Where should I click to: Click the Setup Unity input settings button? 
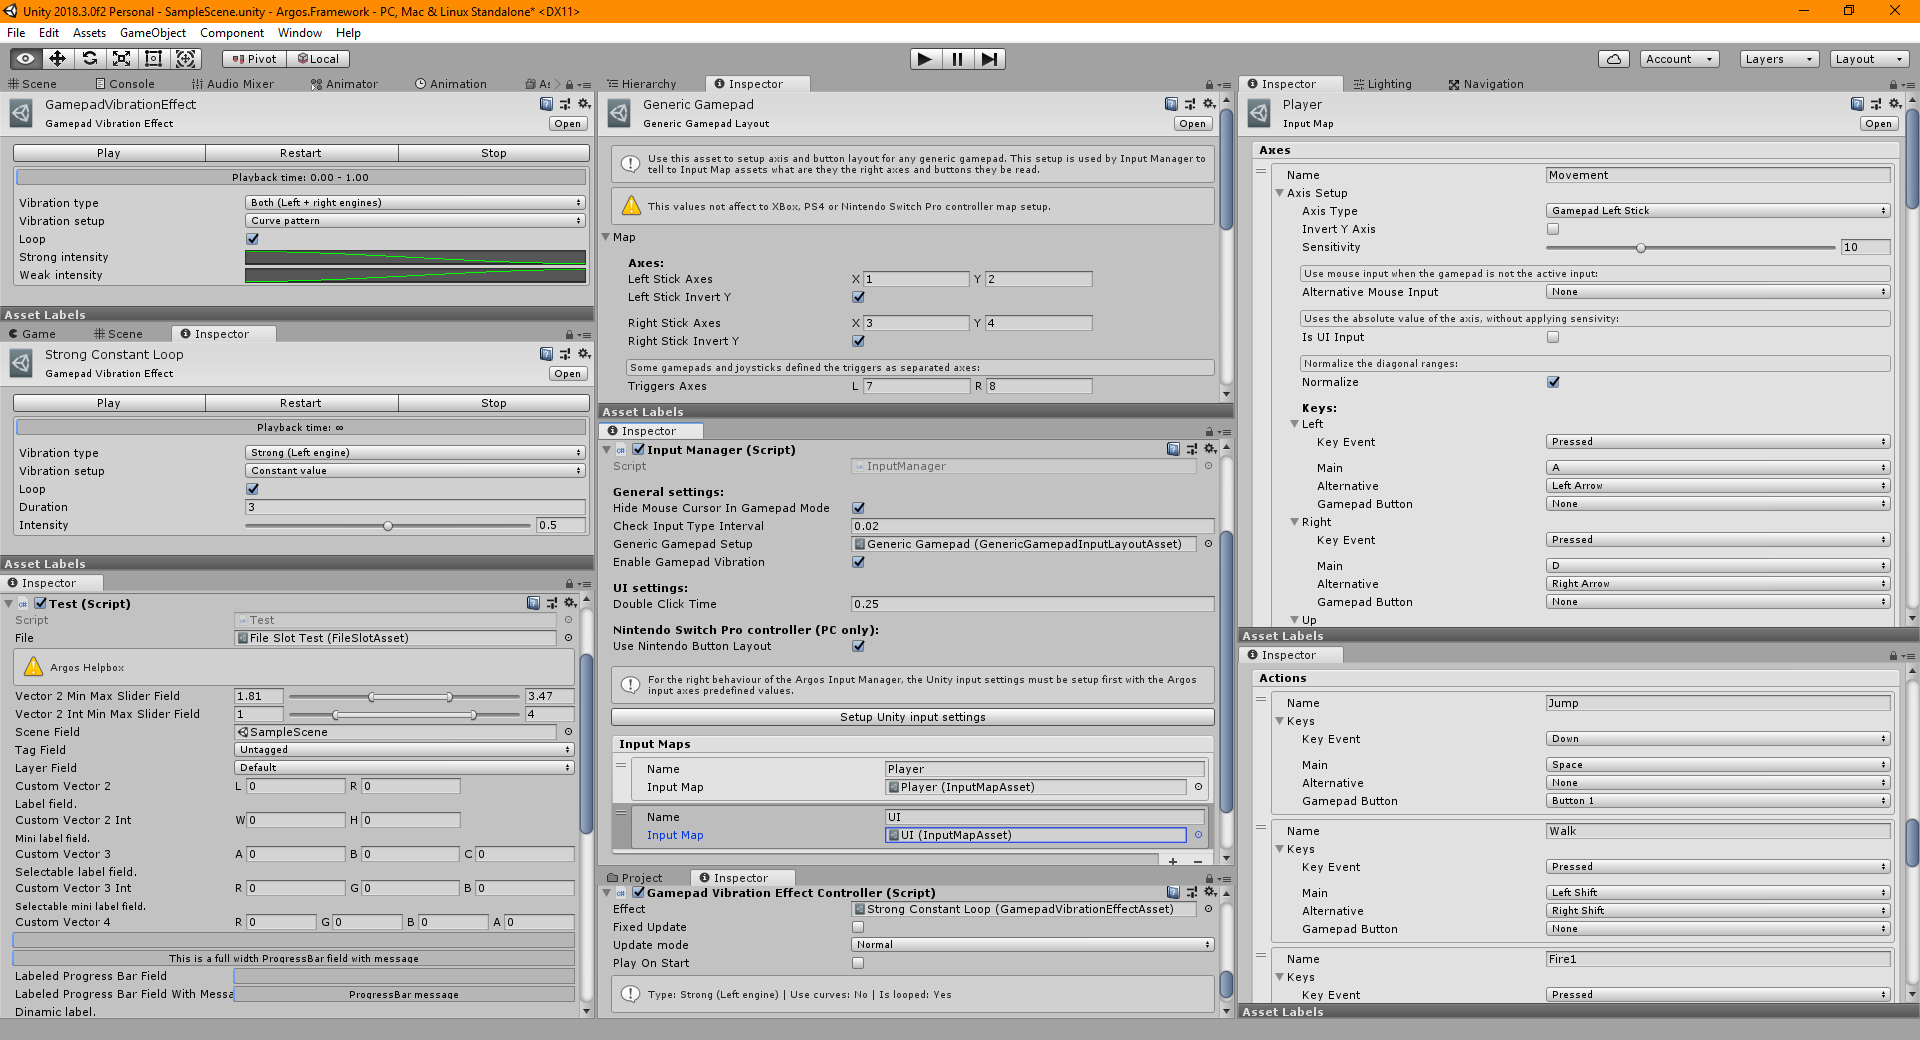(x=911, y=717)
